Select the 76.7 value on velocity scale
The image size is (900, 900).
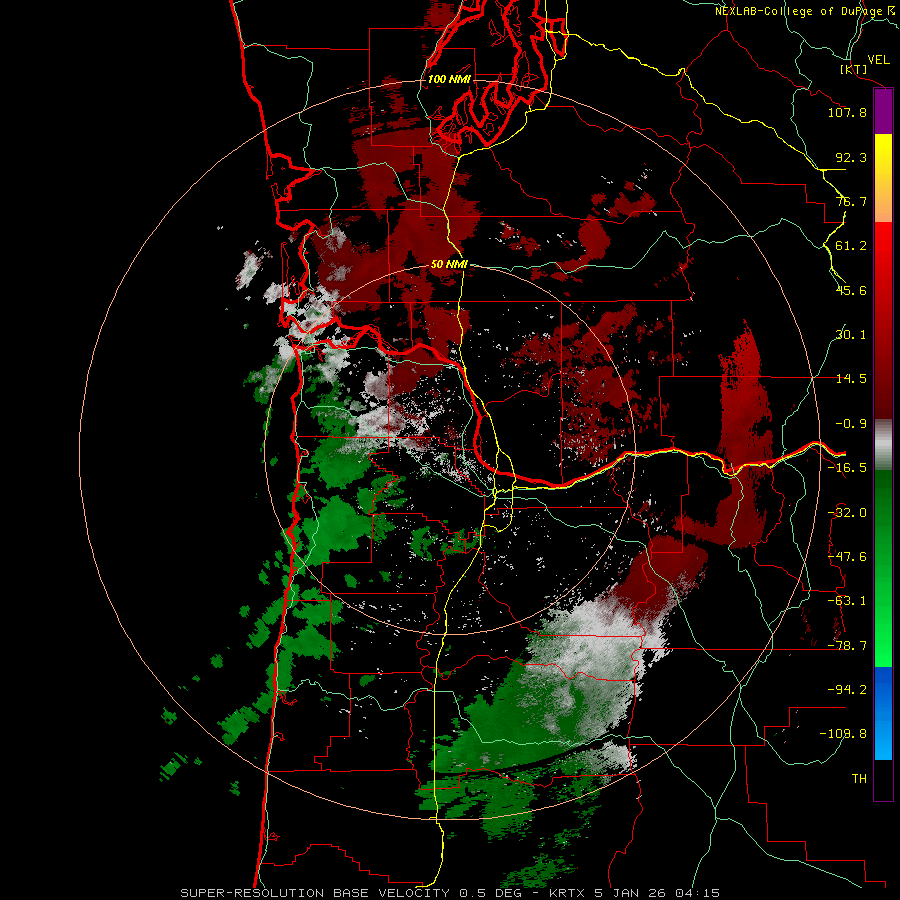coord(851,201)
